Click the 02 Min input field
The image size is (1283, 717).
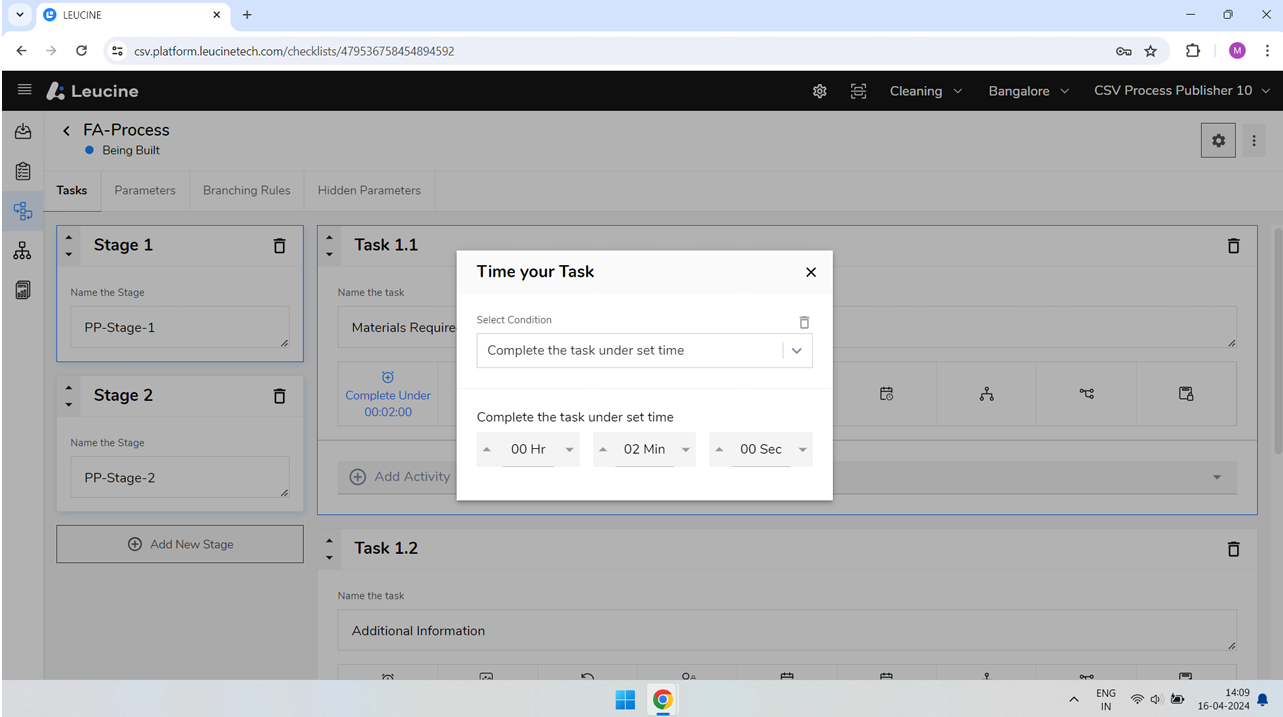pyautogui.click(x=644, y=449)
